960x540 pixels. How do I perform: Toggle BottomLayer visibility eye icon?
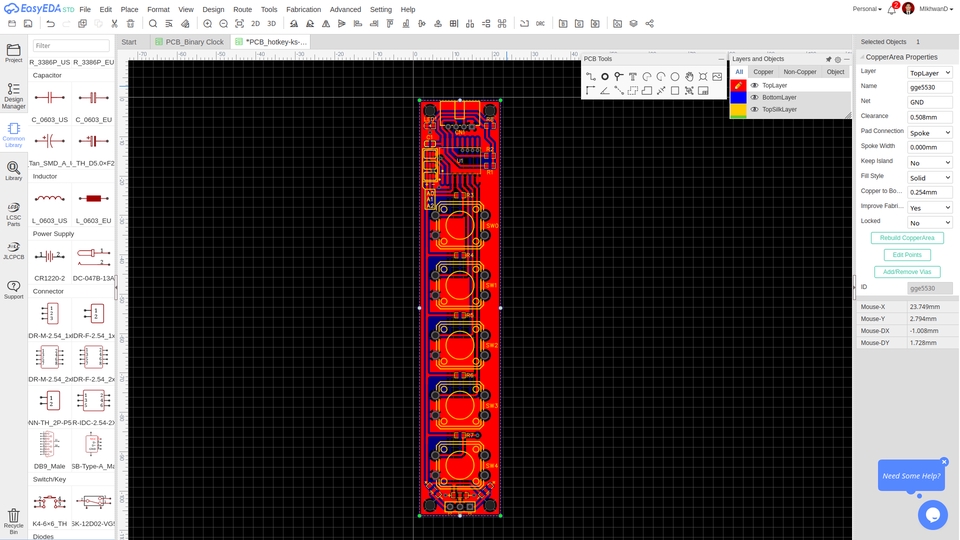point(755,98)
